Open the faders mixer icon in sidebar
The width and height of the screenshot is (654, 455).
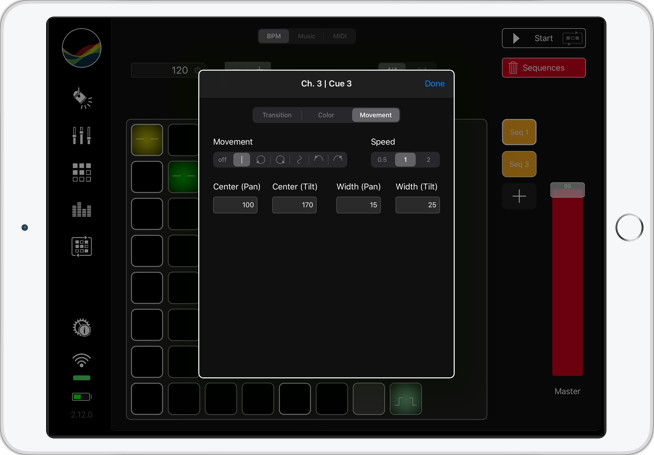(x=82, y=136)
